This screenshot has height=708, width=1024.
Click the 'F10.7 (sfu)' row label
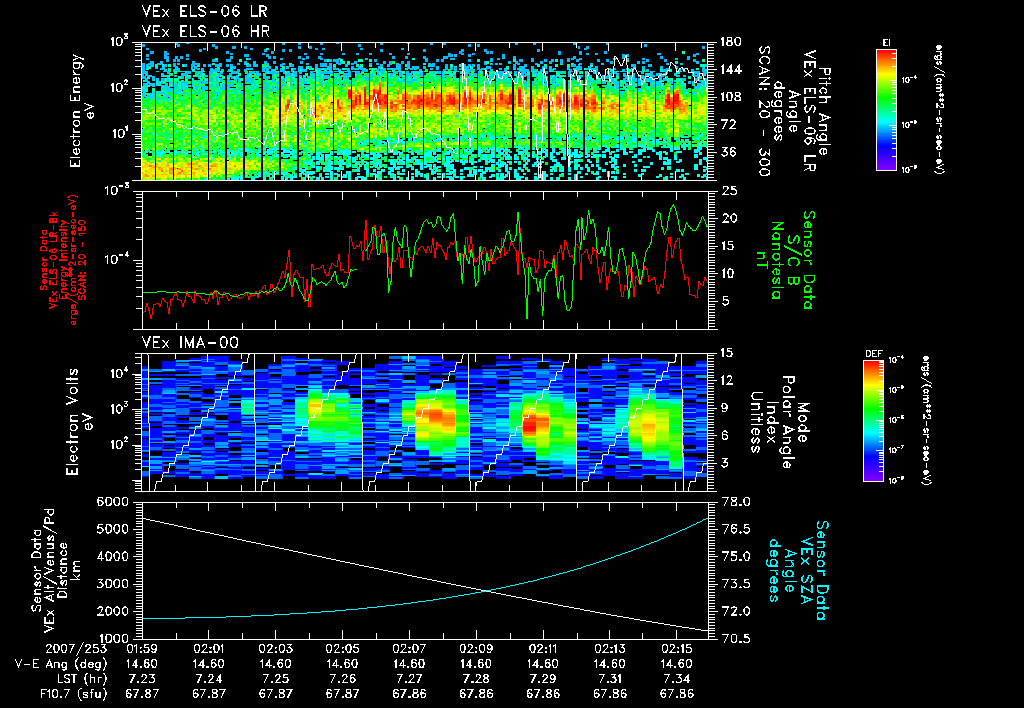click(73, 694)
